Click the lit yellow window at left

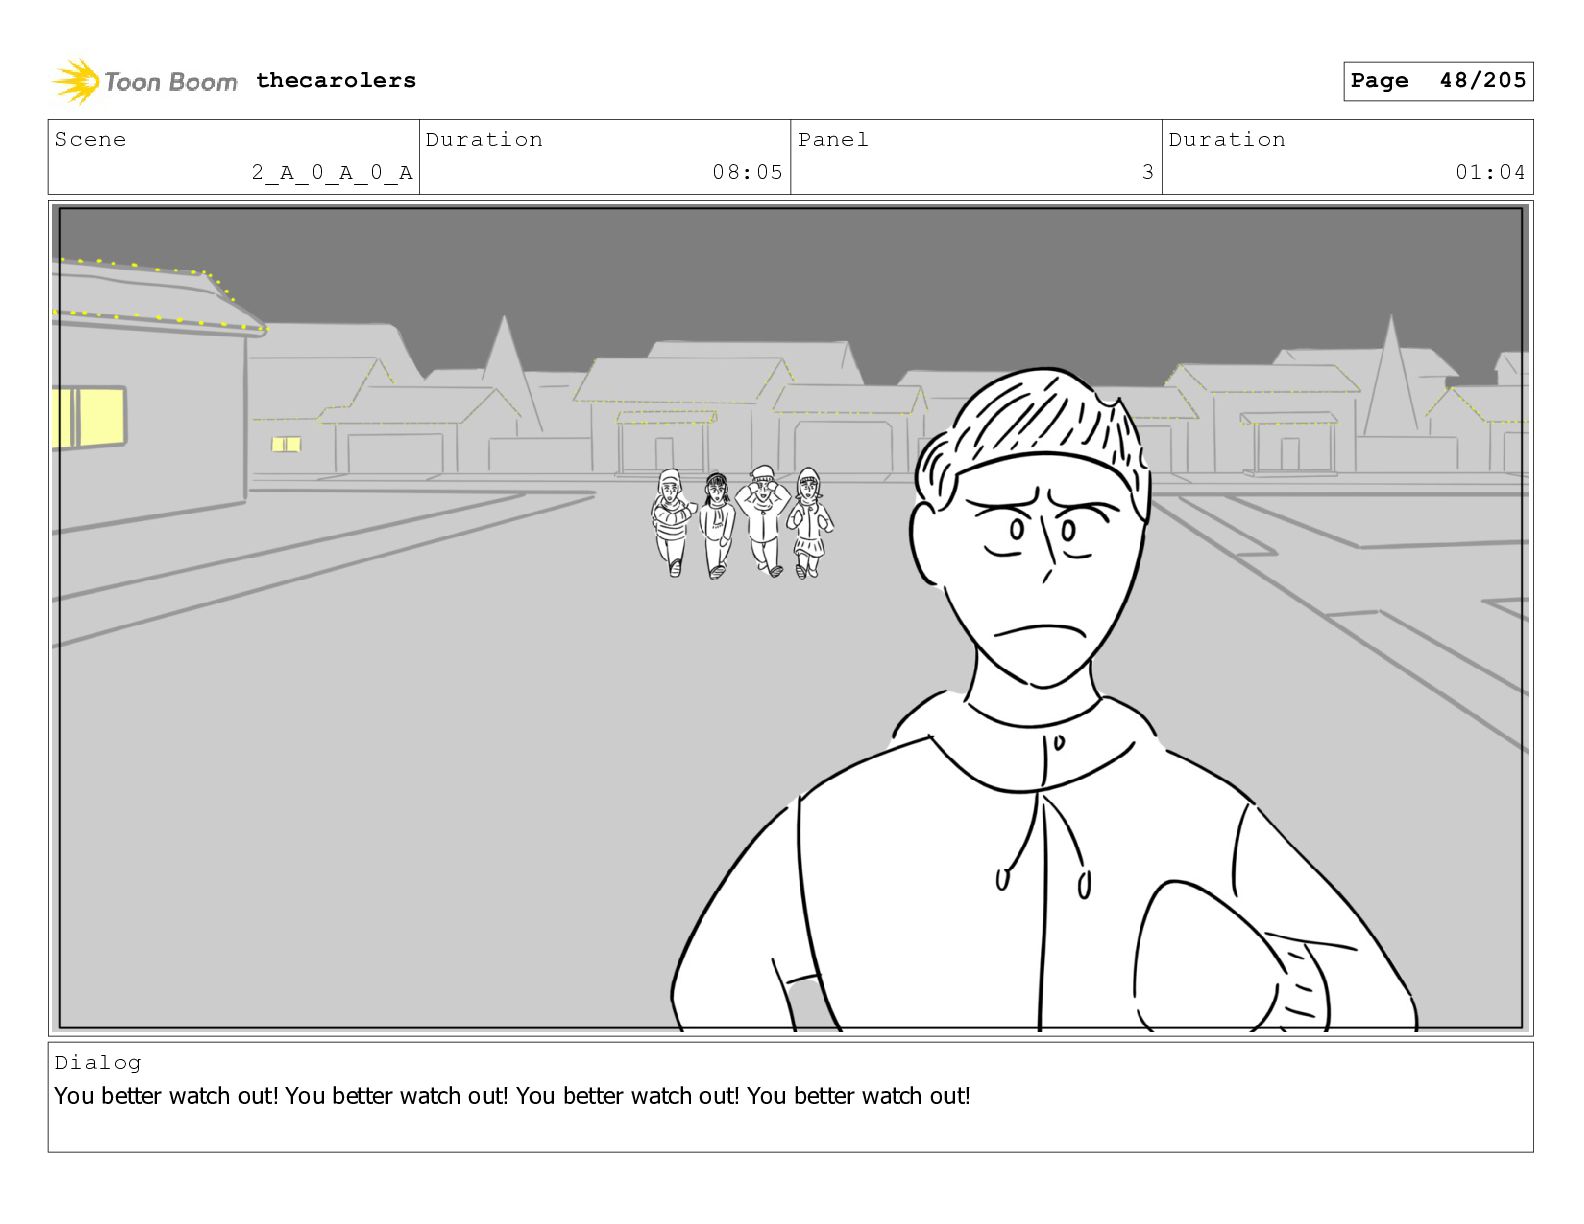[88, 417]
